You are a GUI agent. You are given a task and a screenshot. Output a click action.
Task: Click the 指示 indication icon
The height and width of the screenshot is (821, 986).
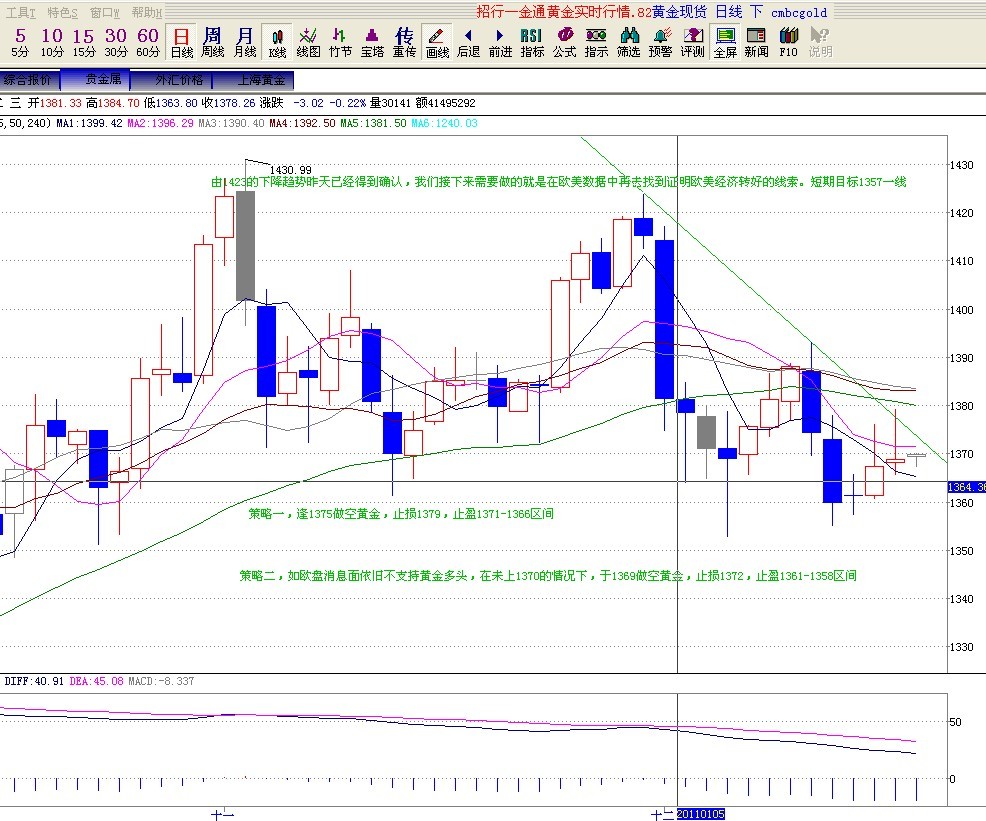596,43
